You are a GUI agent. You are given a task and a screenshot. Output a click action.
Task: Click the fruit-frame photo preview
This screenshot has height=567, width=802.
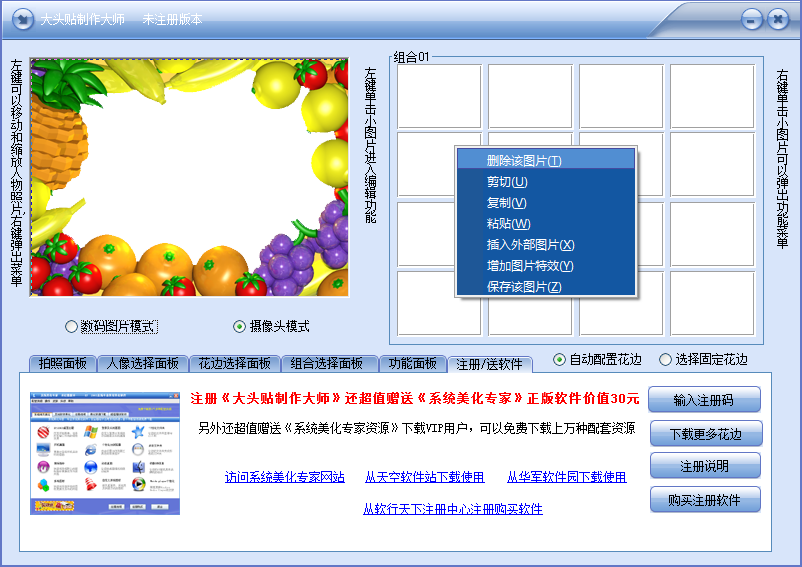pyautogui.click(x=190, y=176)
